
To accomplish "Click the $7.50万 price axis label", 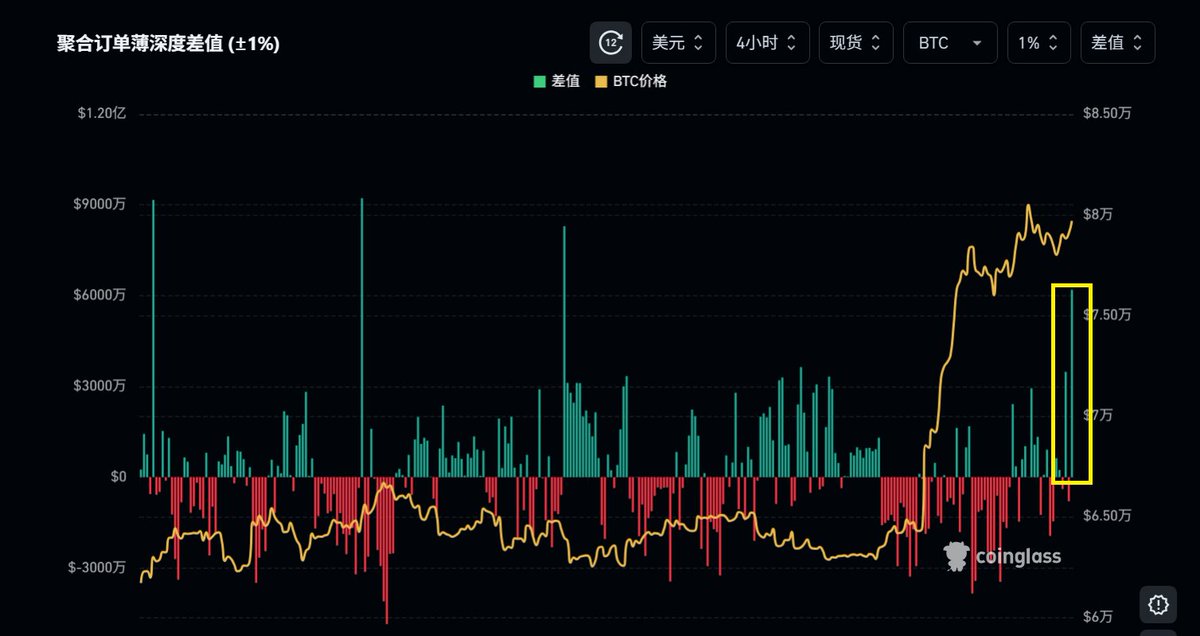I will (x=1108, y=315).
